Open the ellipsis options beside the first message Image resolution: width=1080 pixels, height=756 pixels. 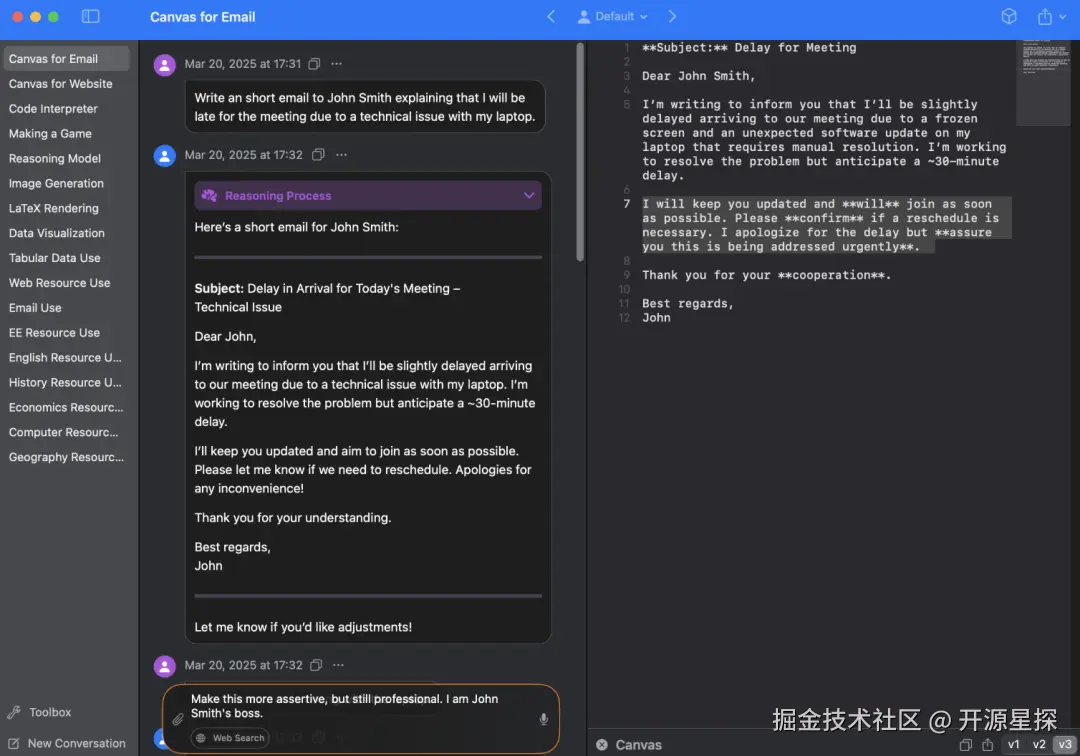click(337, 63)
